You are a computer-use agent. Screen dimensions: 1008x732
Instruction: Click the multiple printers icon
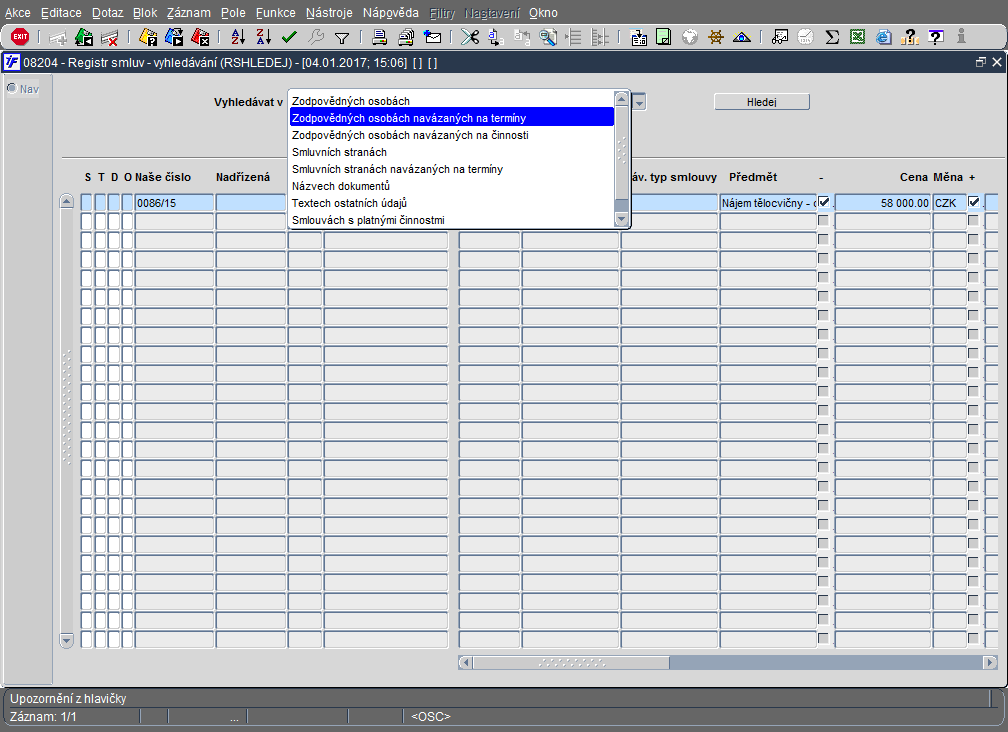[406, 37]
